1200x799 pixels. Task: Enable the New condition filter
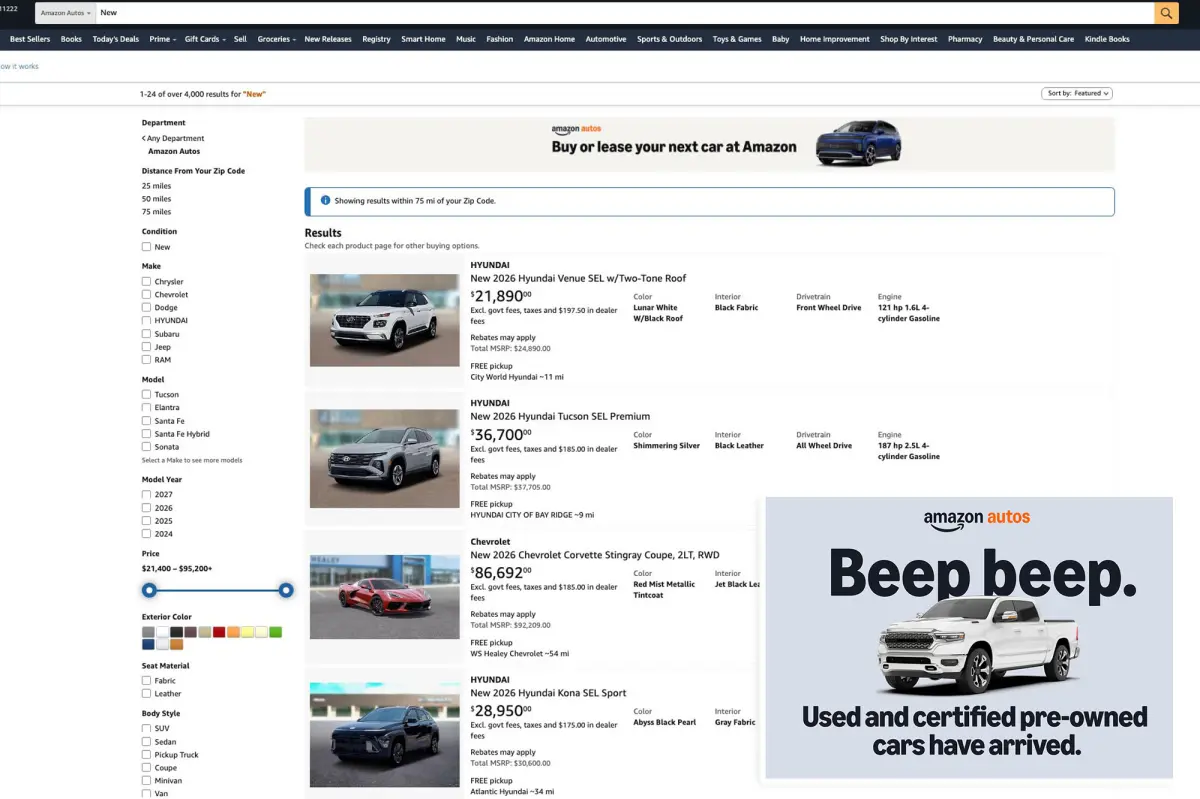point(144,246)
